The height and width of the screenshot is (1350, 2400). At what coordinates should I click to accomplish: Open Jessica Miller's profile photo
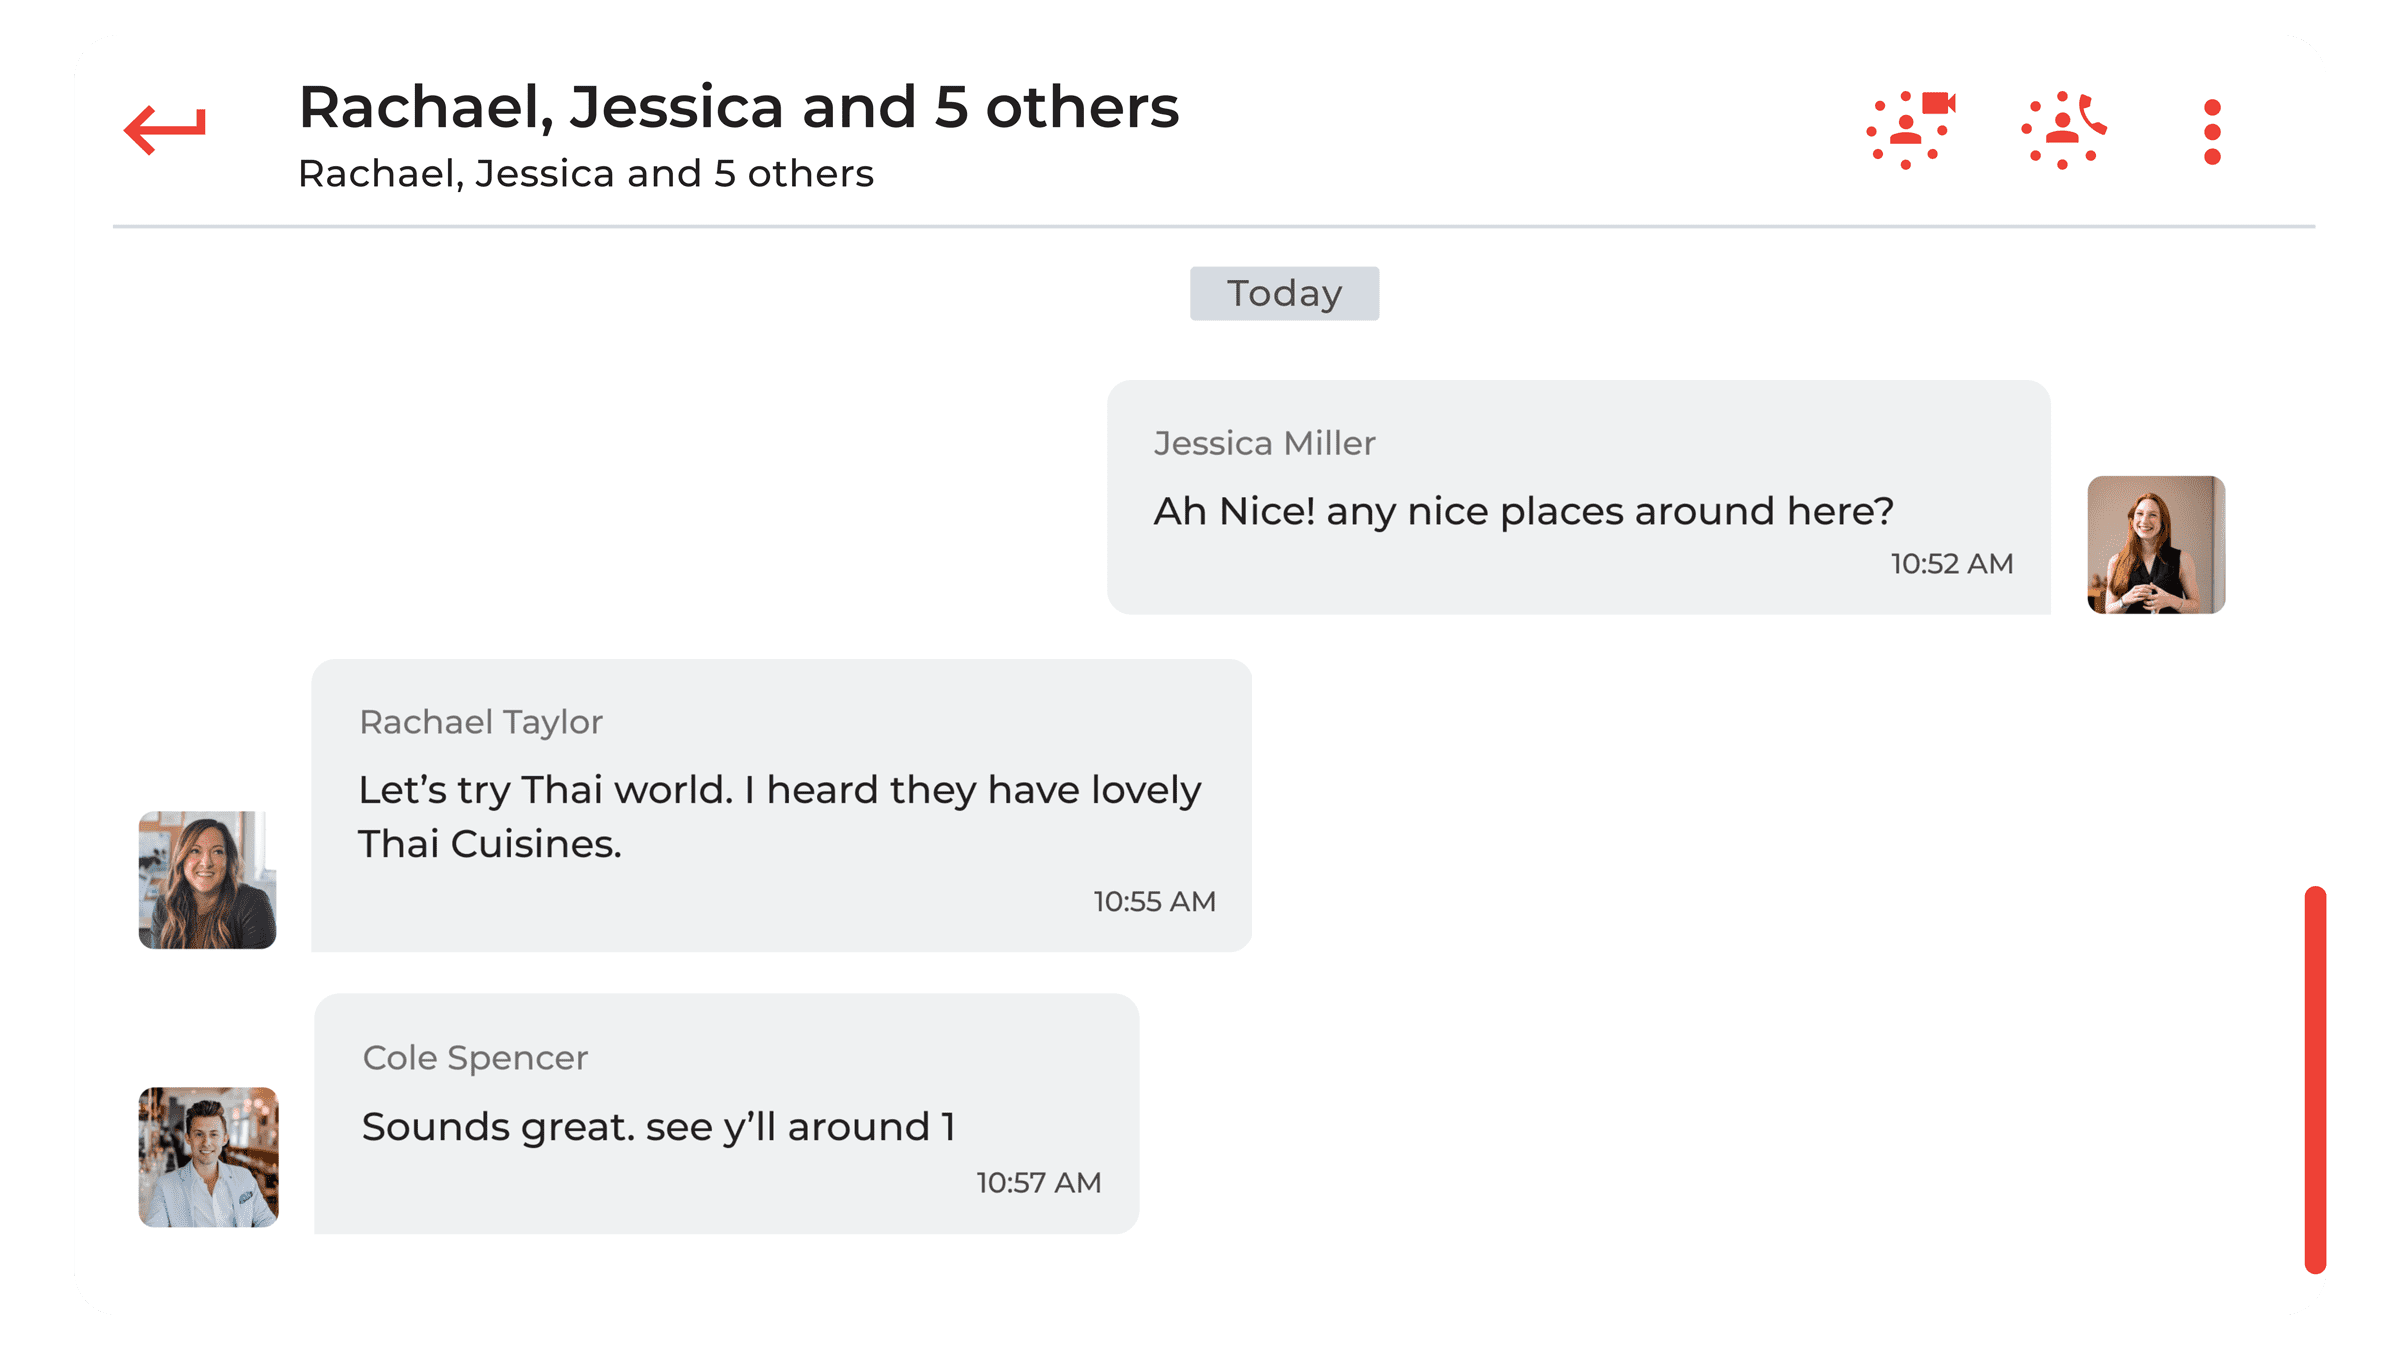click(x=2156, y=545)
